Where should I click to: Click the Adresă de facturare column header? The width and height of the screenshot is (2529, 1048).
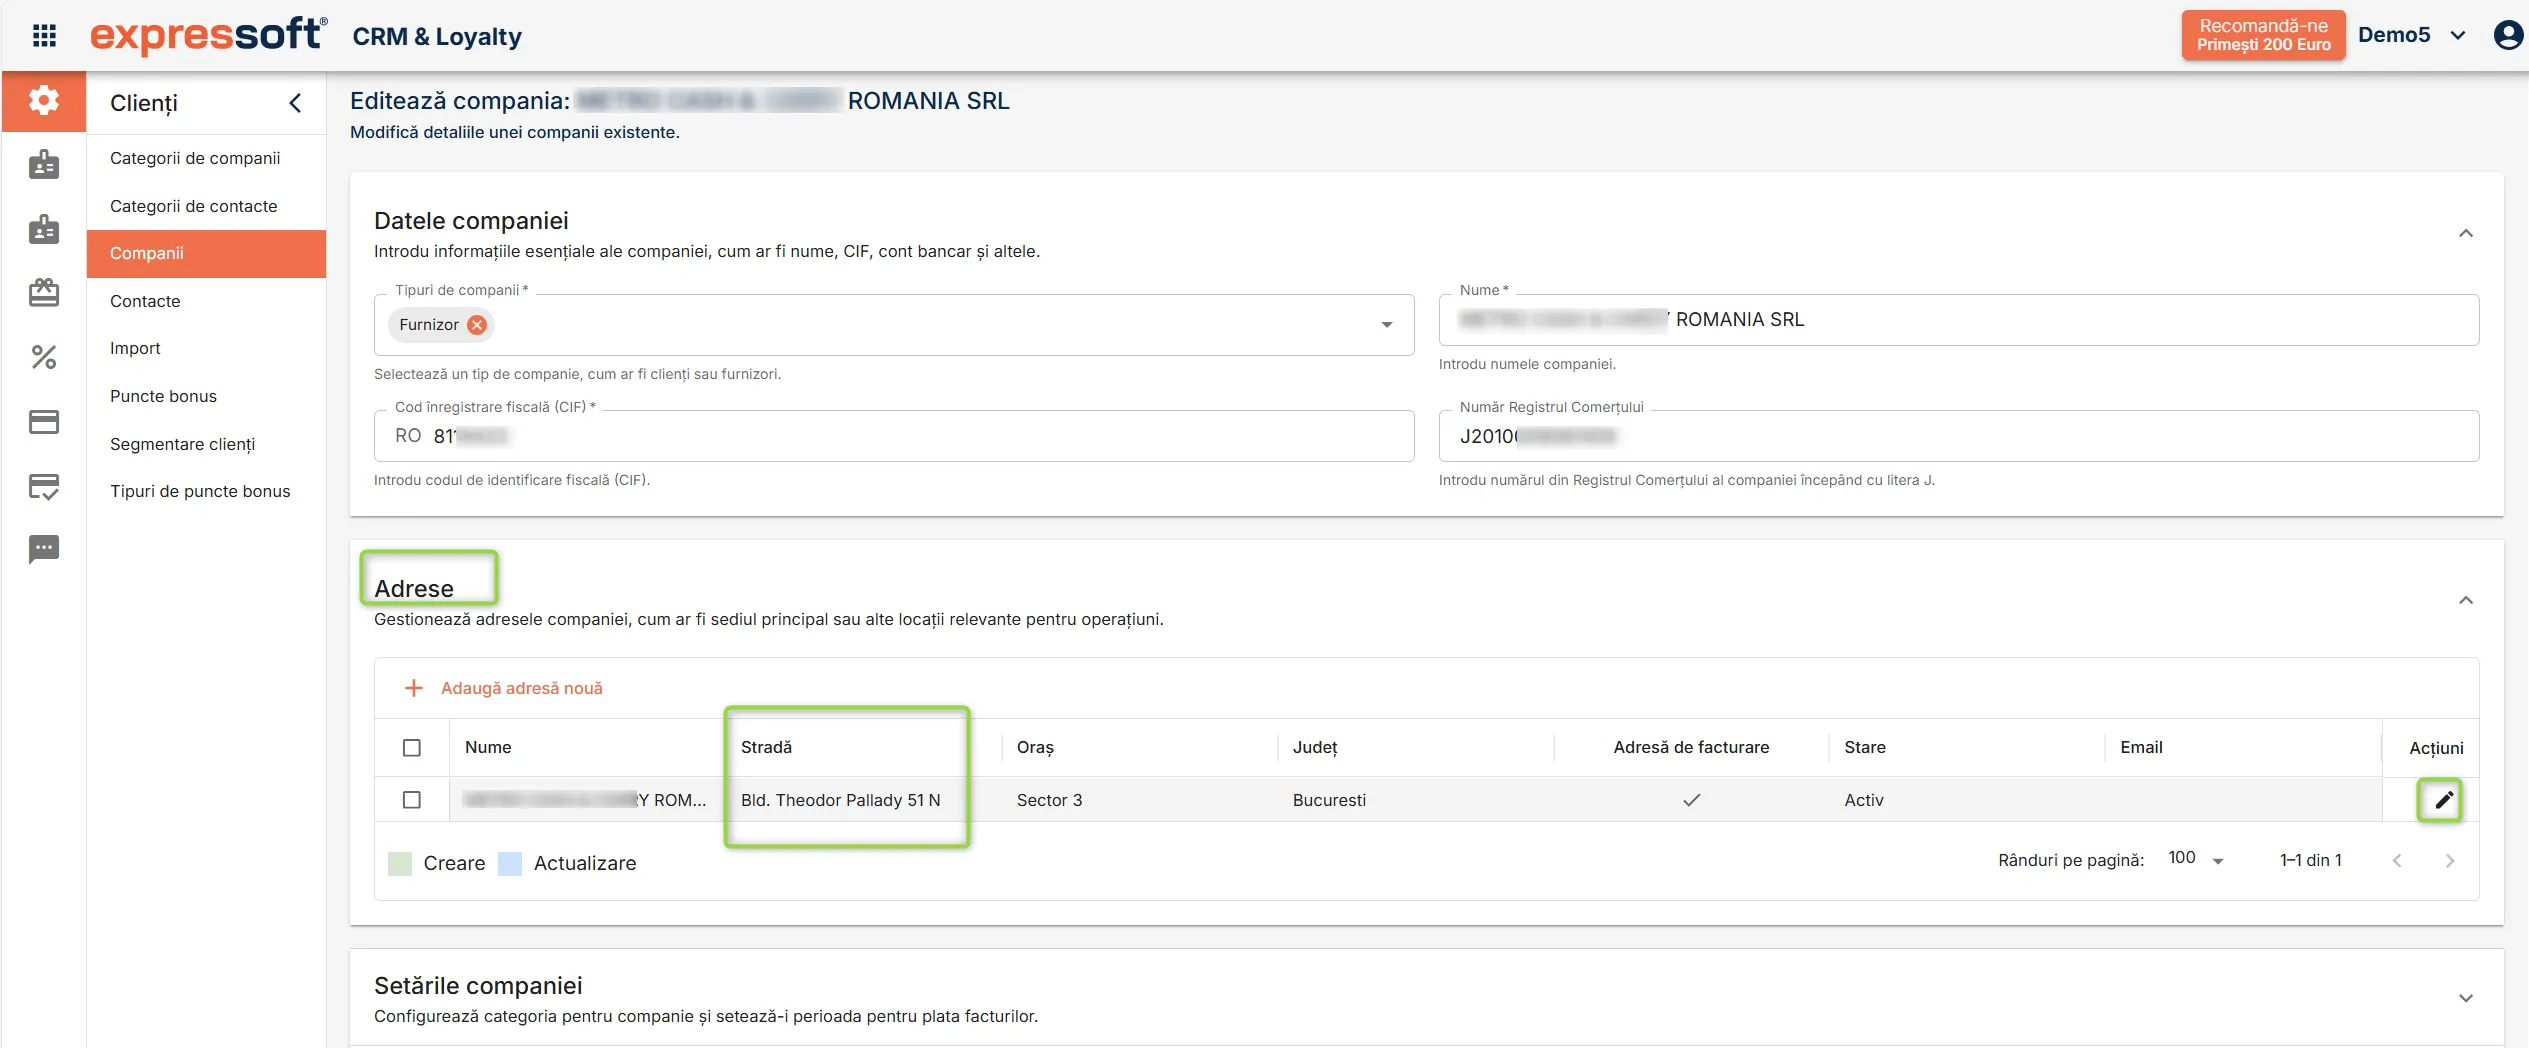1691,747
